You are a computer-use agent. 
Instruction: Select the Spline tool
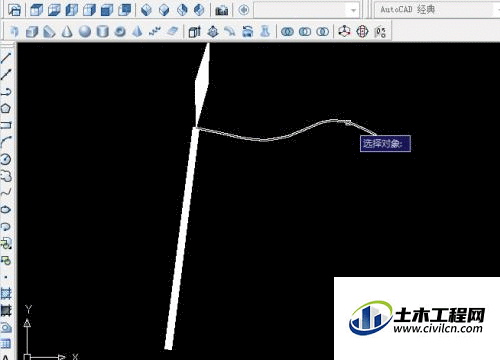coord(6,193)
